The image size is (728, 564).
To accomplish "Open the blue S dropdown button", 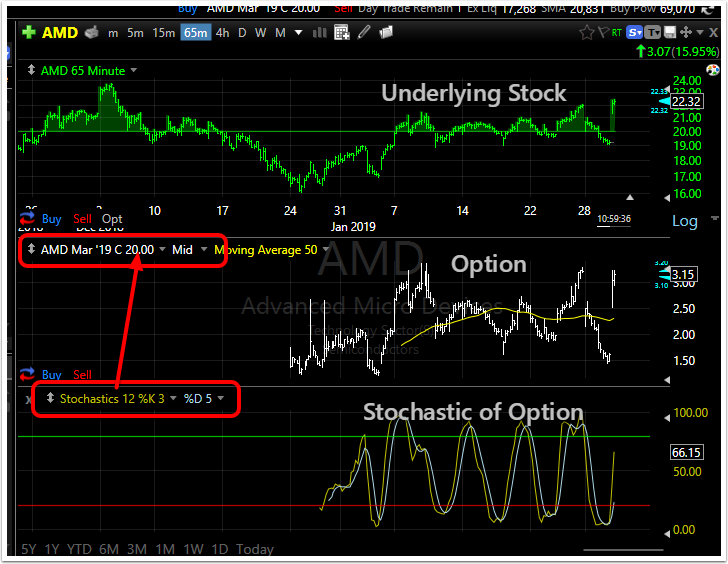I will (x=634, y=32).
